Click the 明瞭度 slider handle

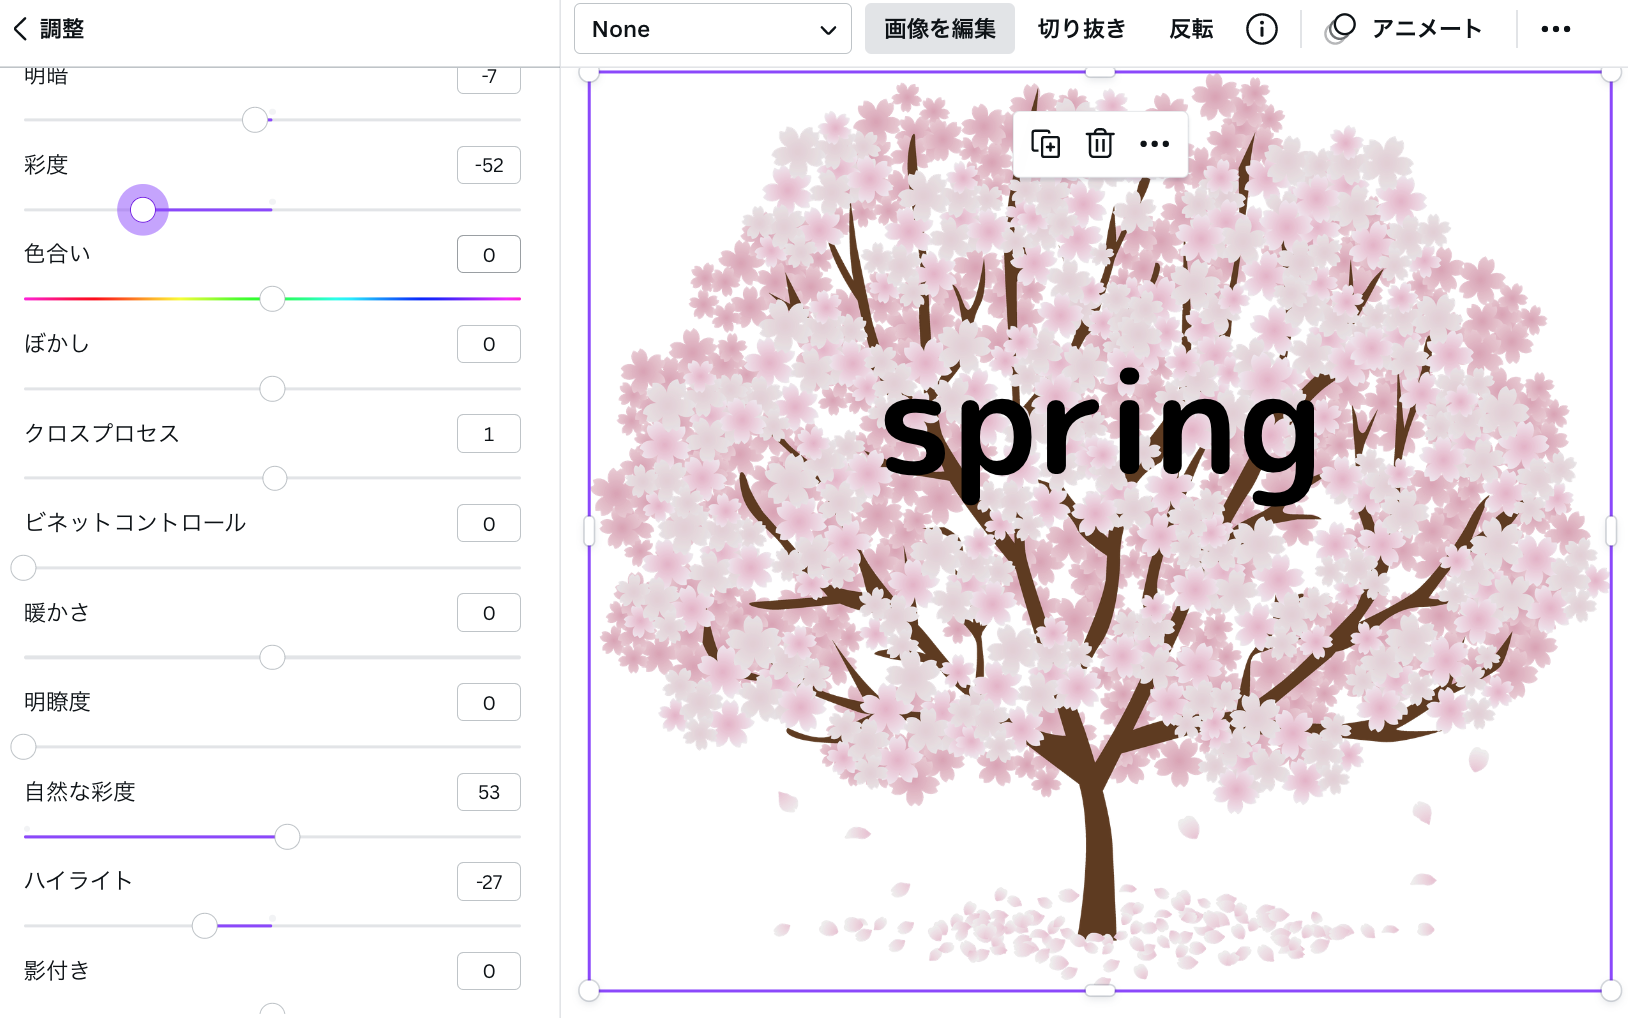(23, 747)
